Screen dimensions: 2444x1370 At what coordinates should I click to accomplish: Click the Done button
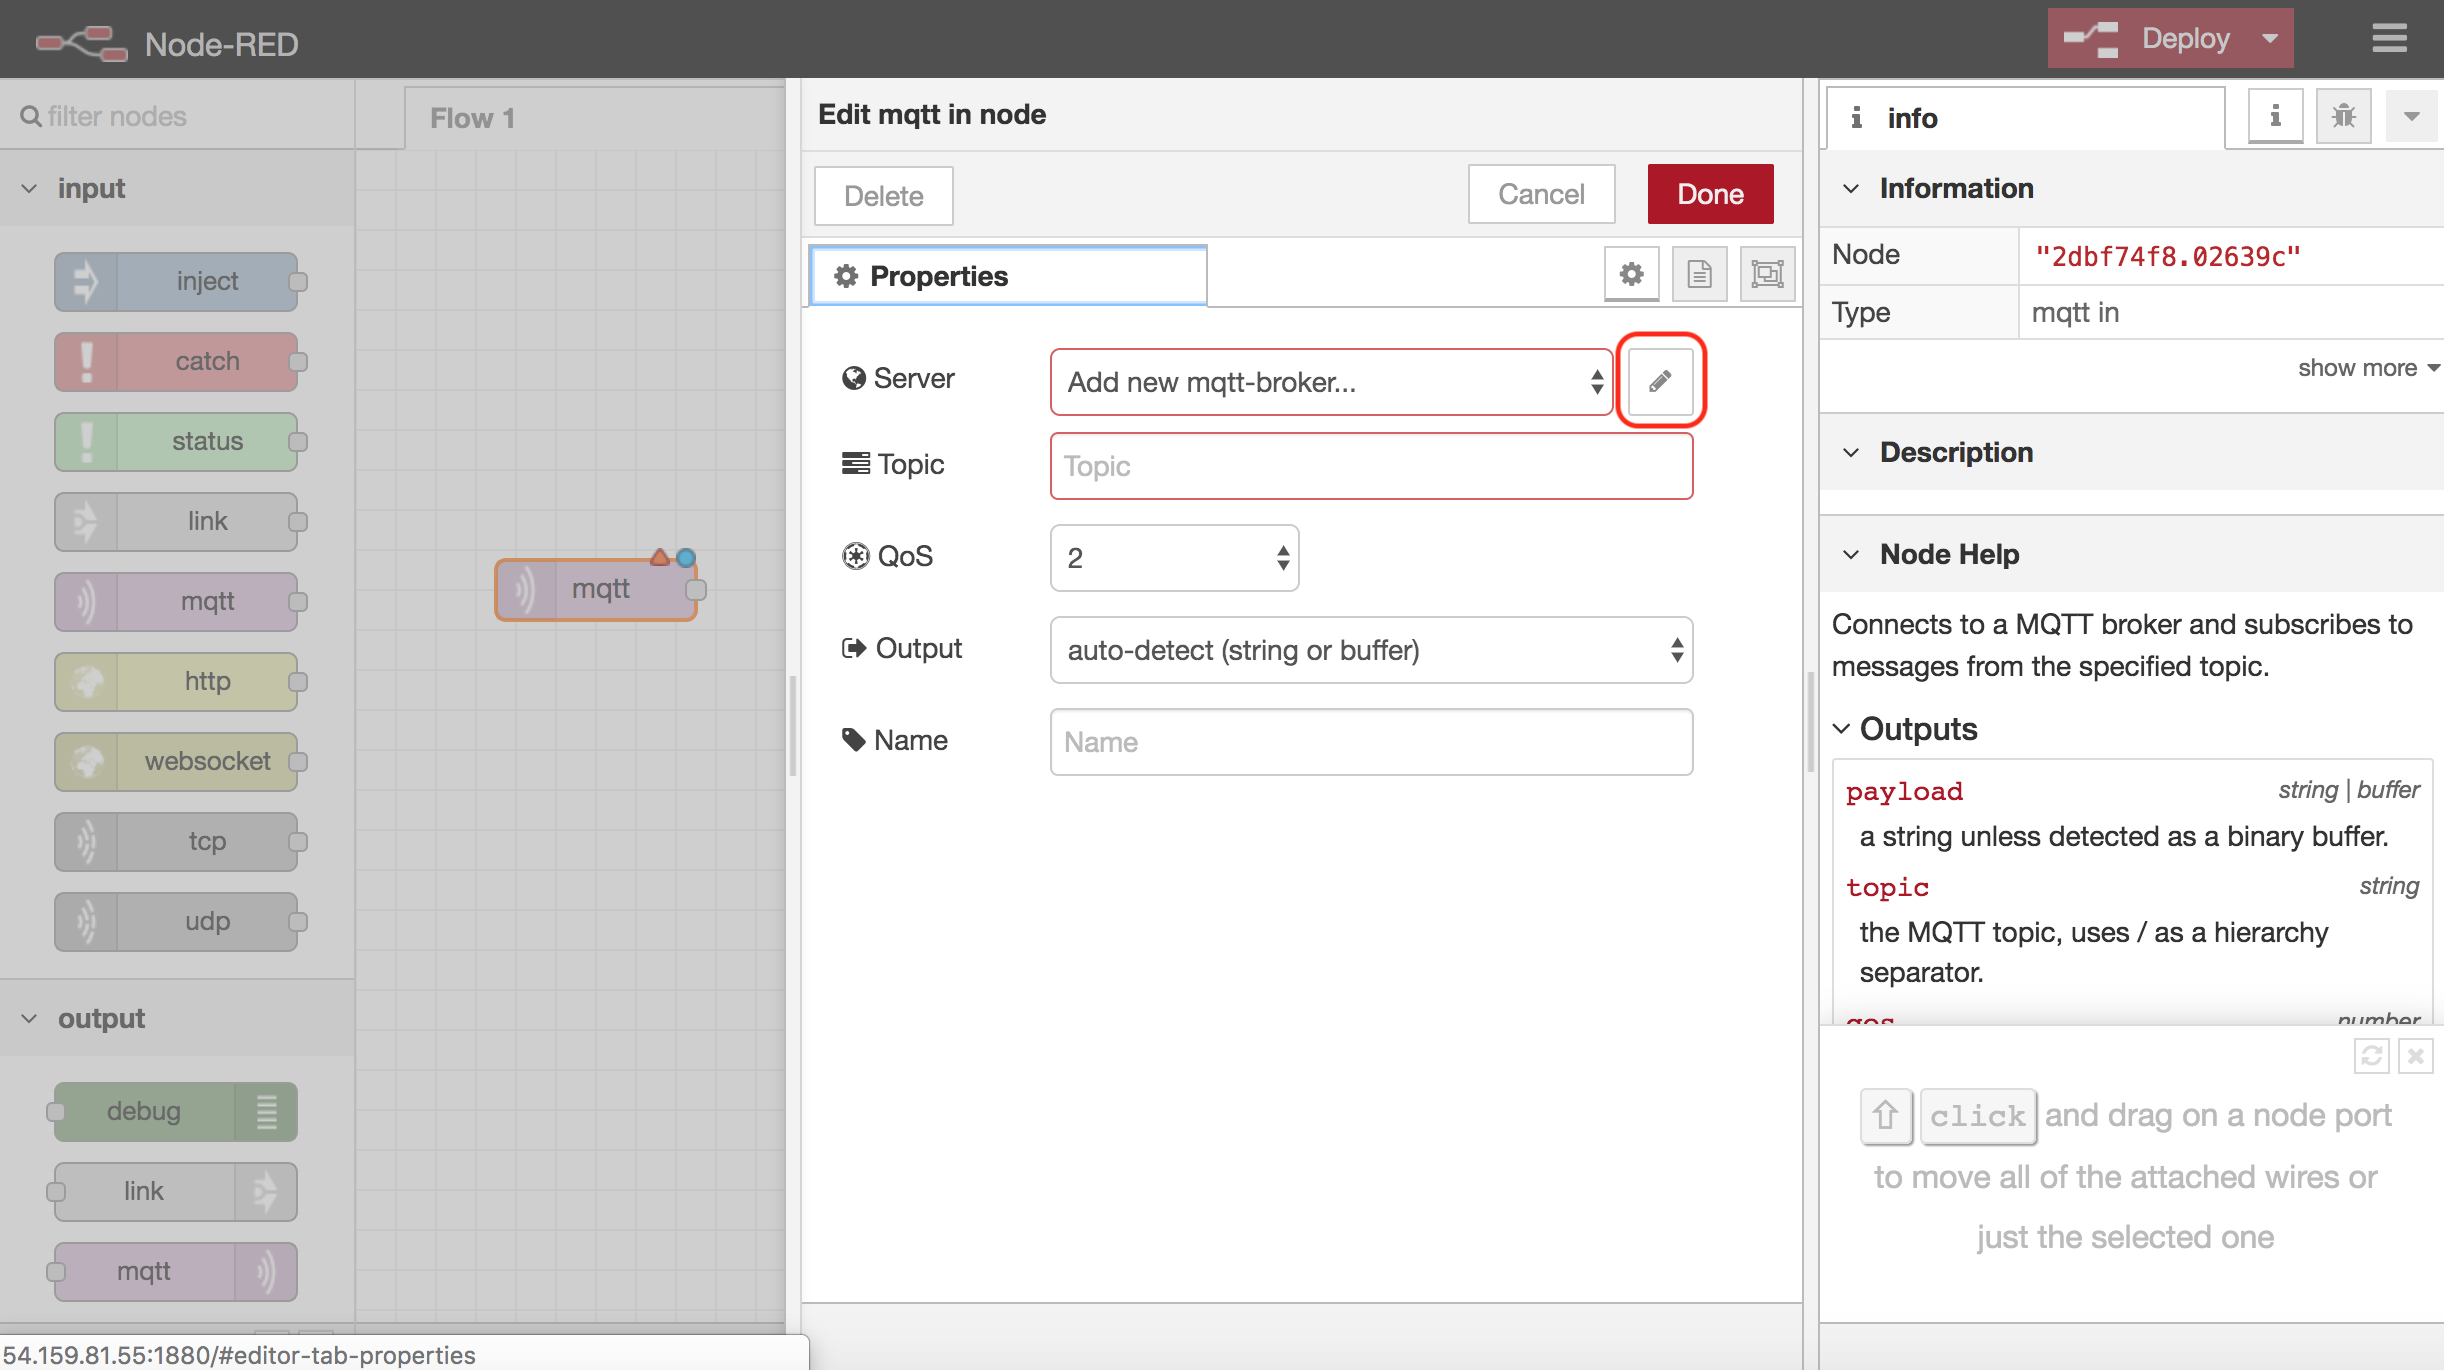pyautogui.click(x=1710, y=194)
